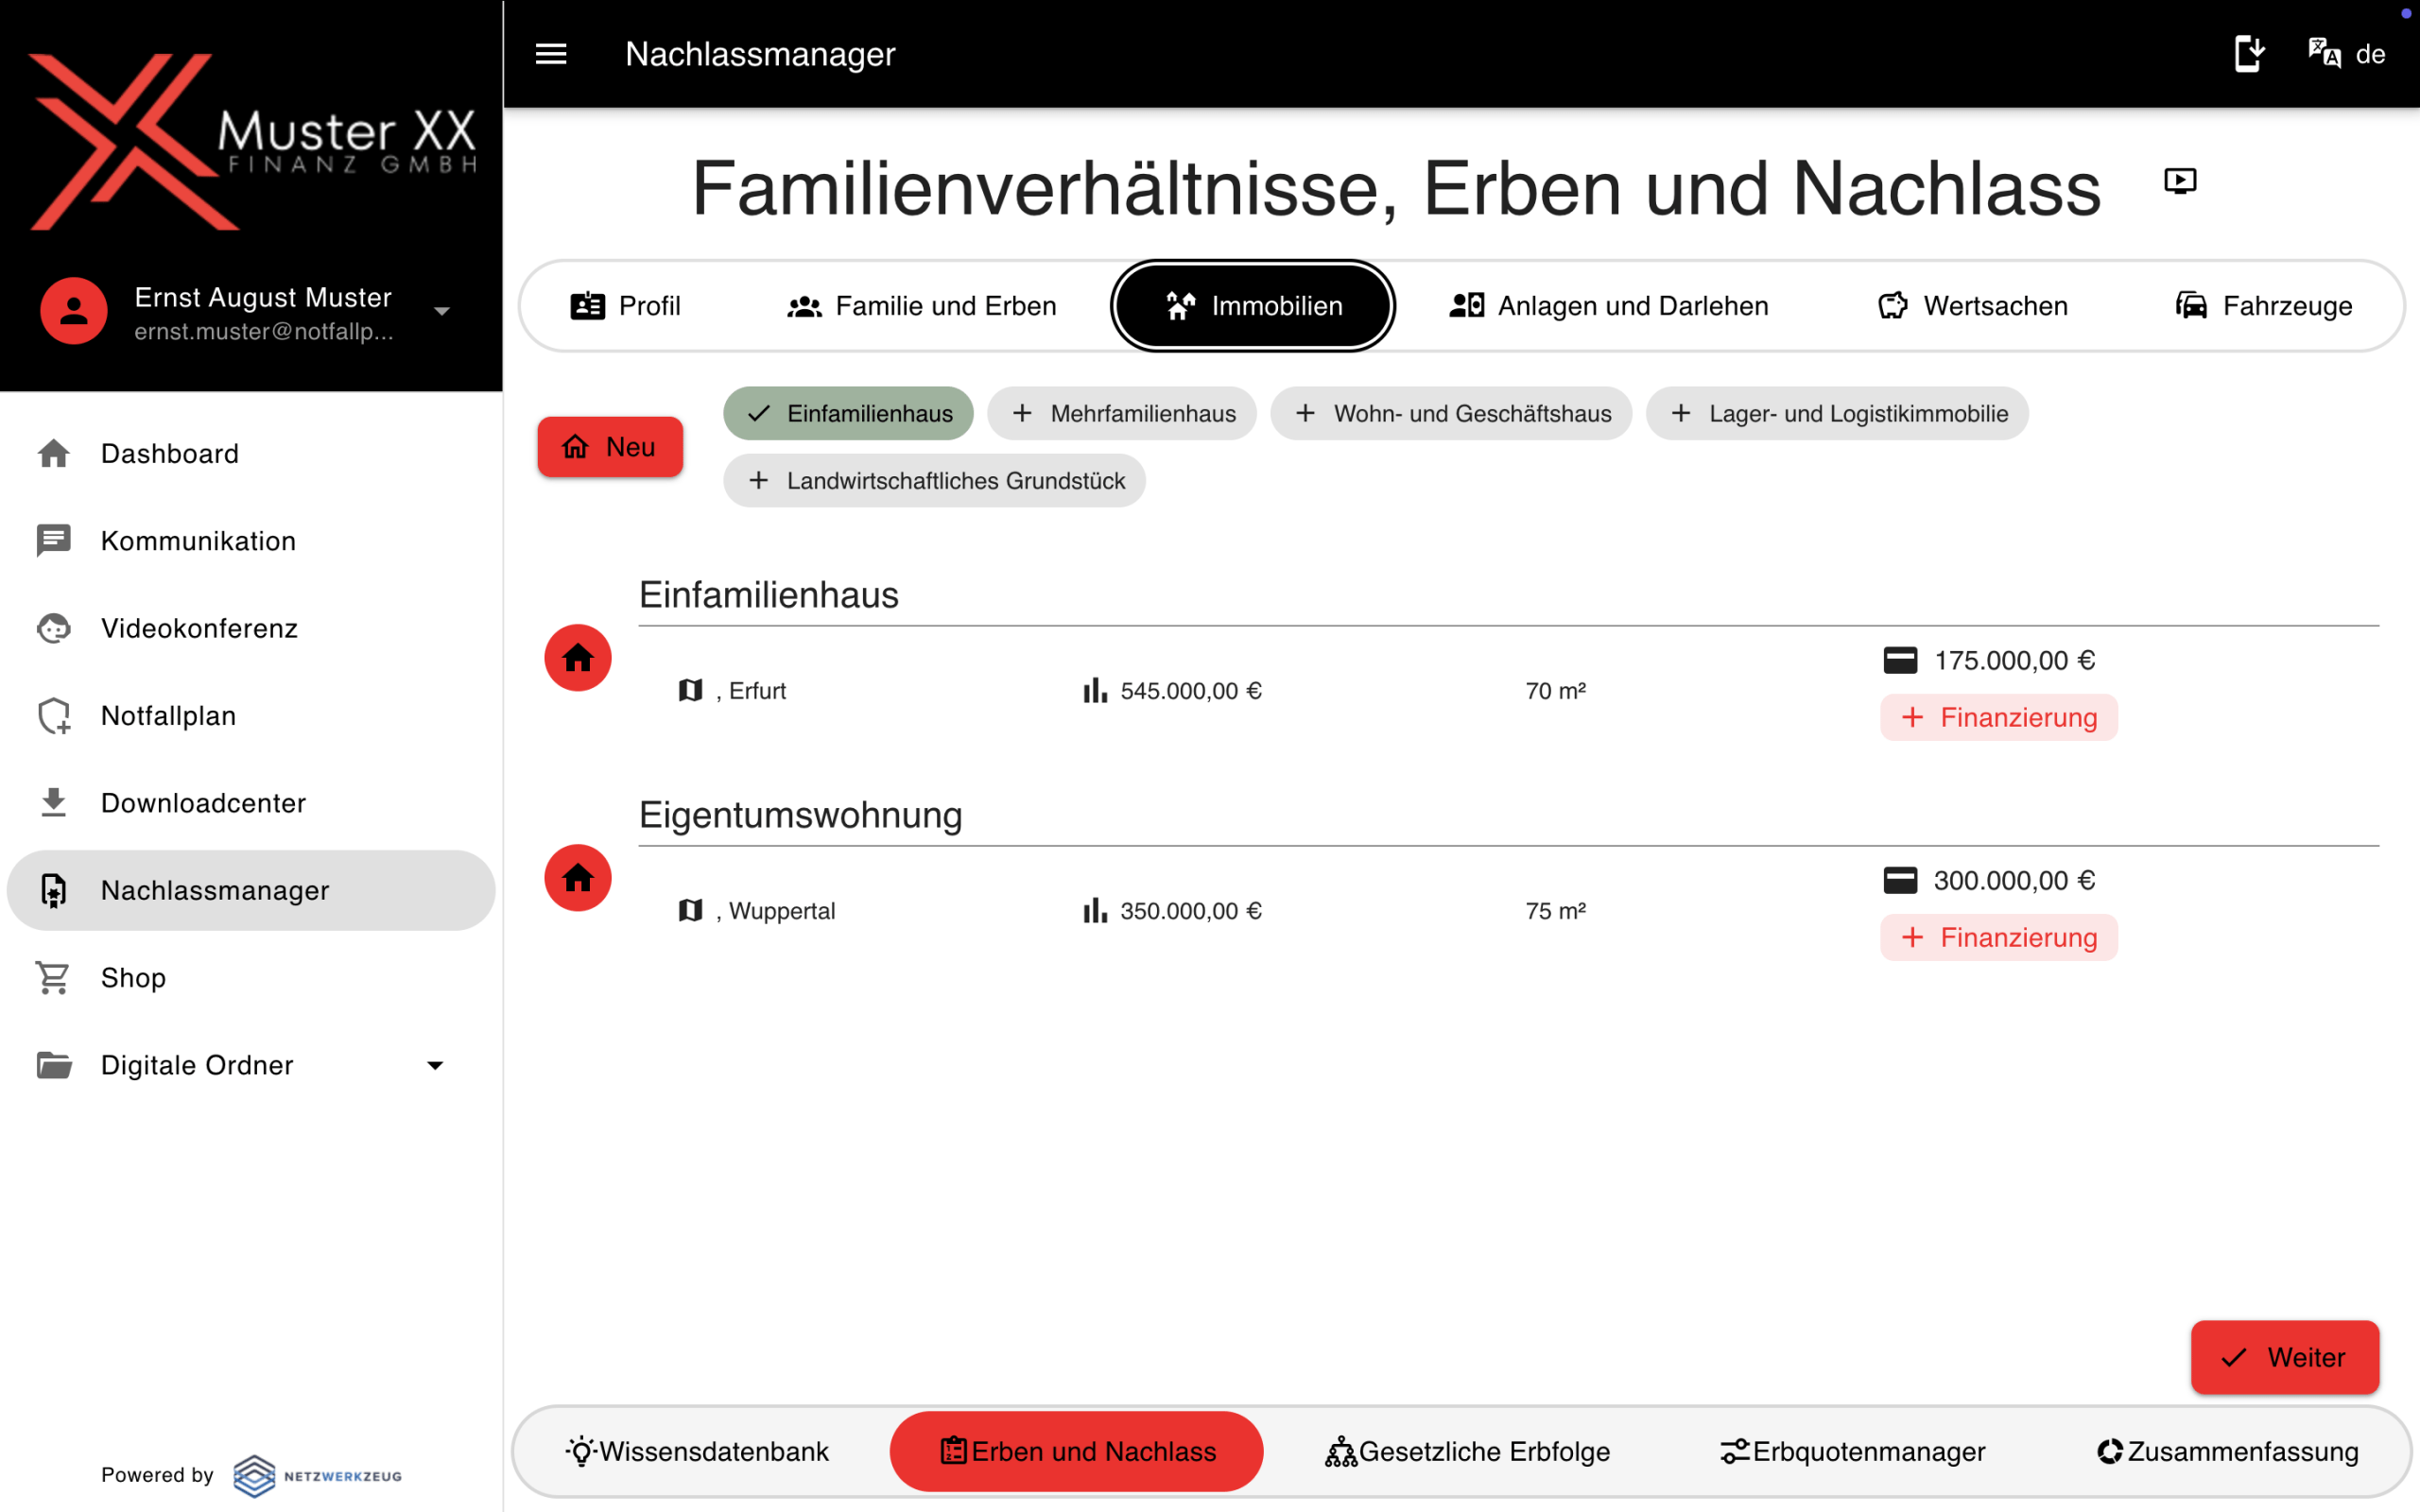This screenshot has width=2420, height=1512.
Task: Add Wohn- und Geschäftshaus chip
Action: pyautogui.click(x=1451, y=414)
